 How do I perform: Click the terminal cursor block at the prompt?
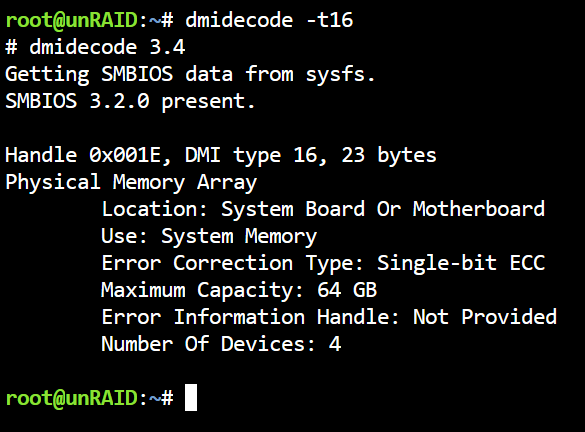[191, 398]
